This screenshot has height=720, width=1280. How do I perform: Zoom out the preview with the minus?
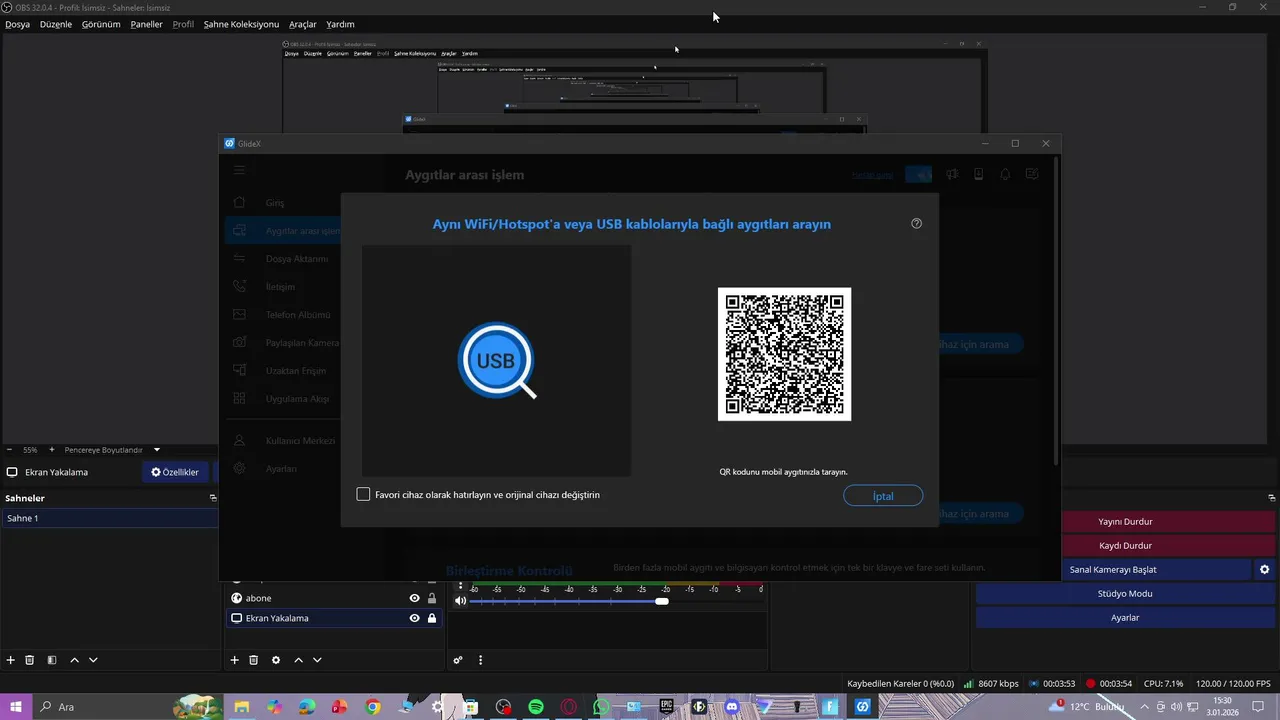(x=9, y=450)
